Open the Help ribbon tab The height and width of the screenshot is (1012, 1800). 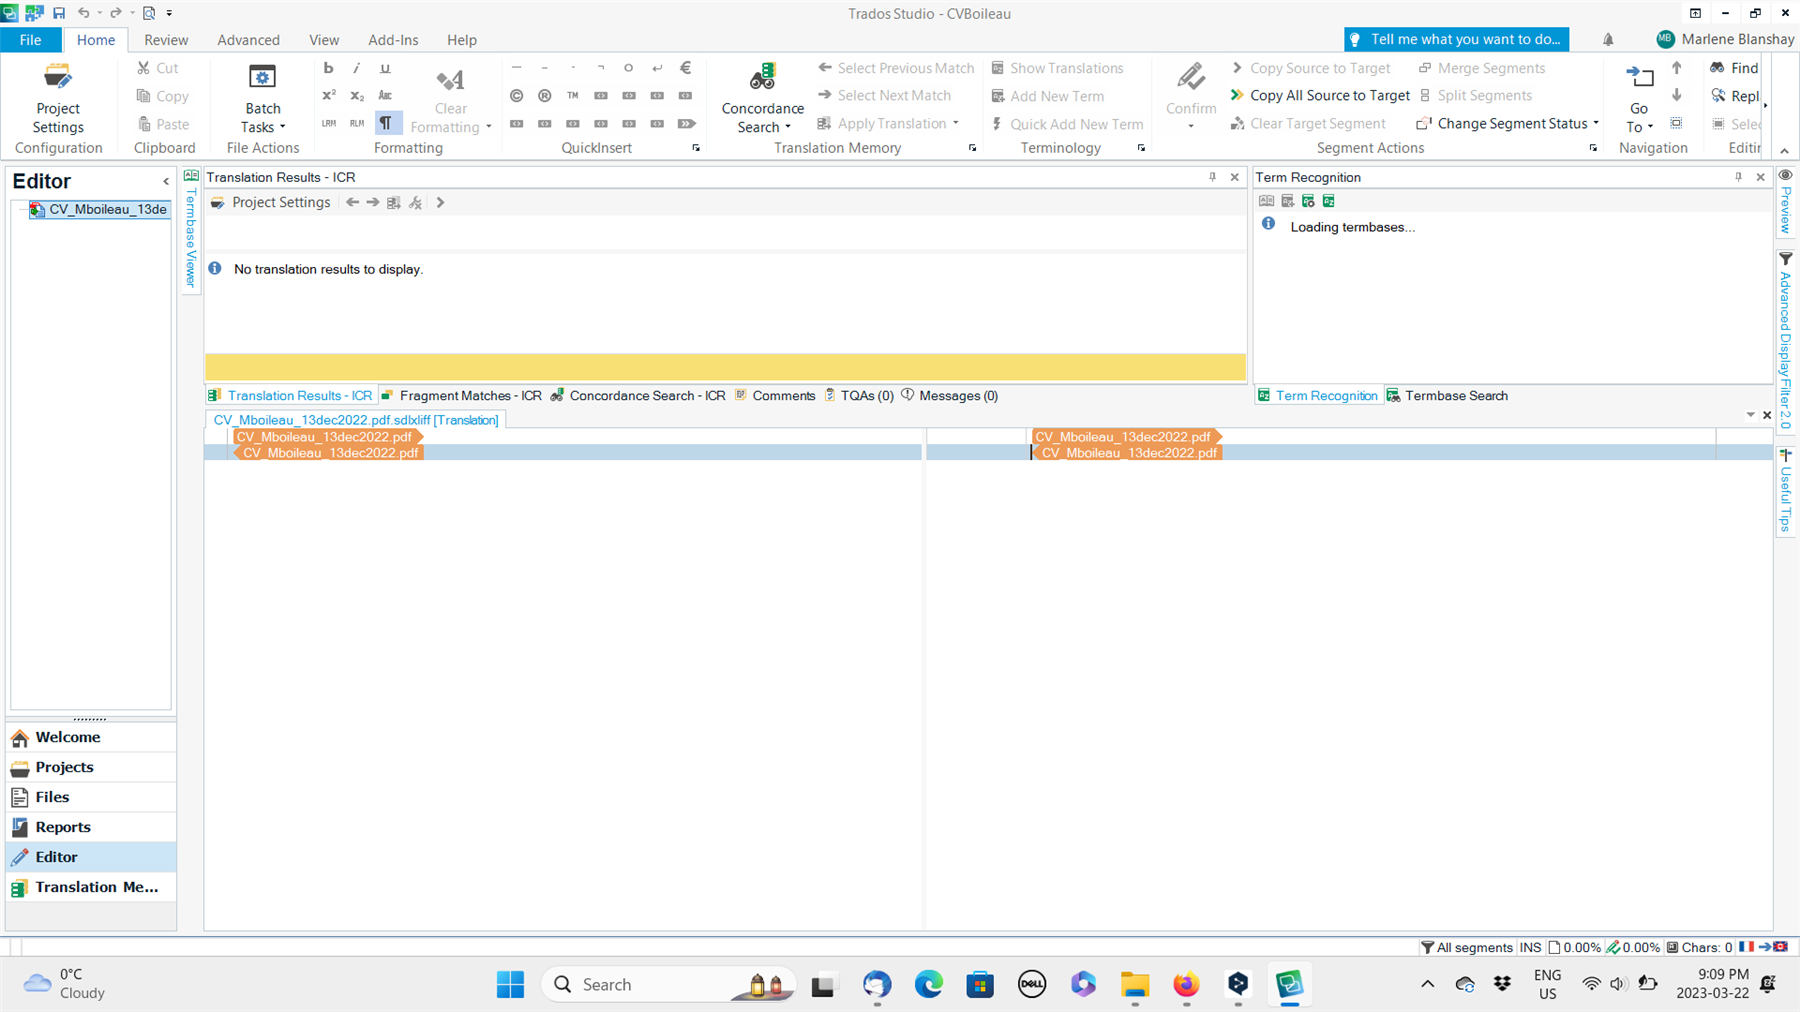pos(461,40)
